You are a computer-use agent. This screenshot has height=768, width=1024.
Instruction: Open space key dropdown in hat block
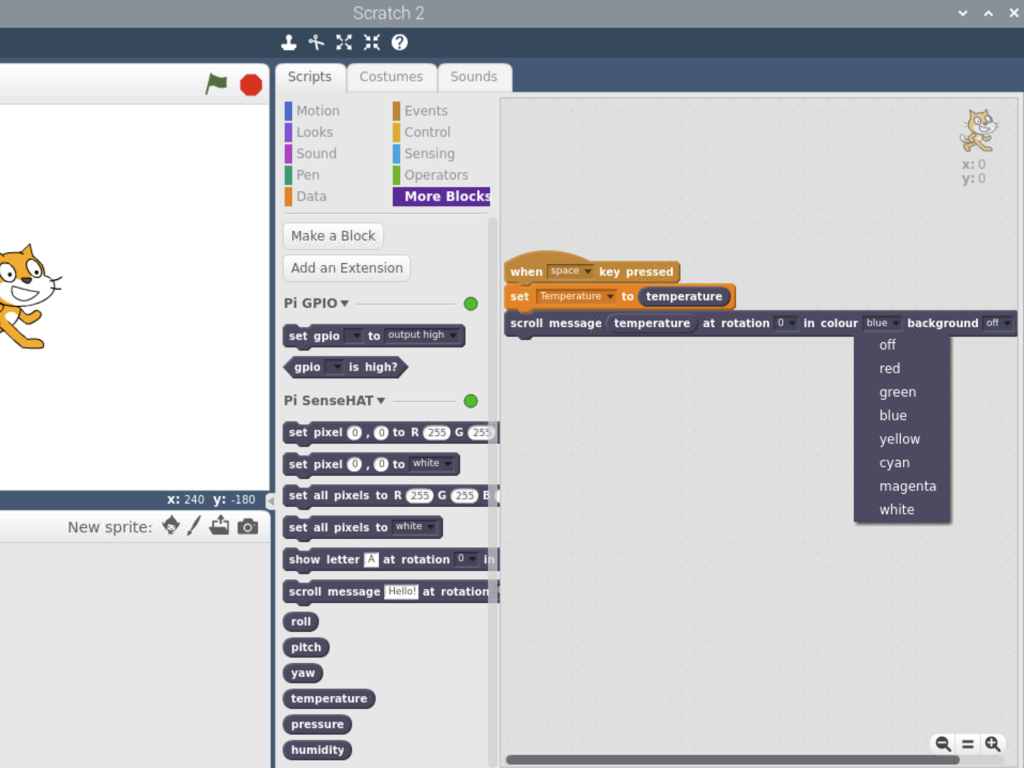pos(570,271)
